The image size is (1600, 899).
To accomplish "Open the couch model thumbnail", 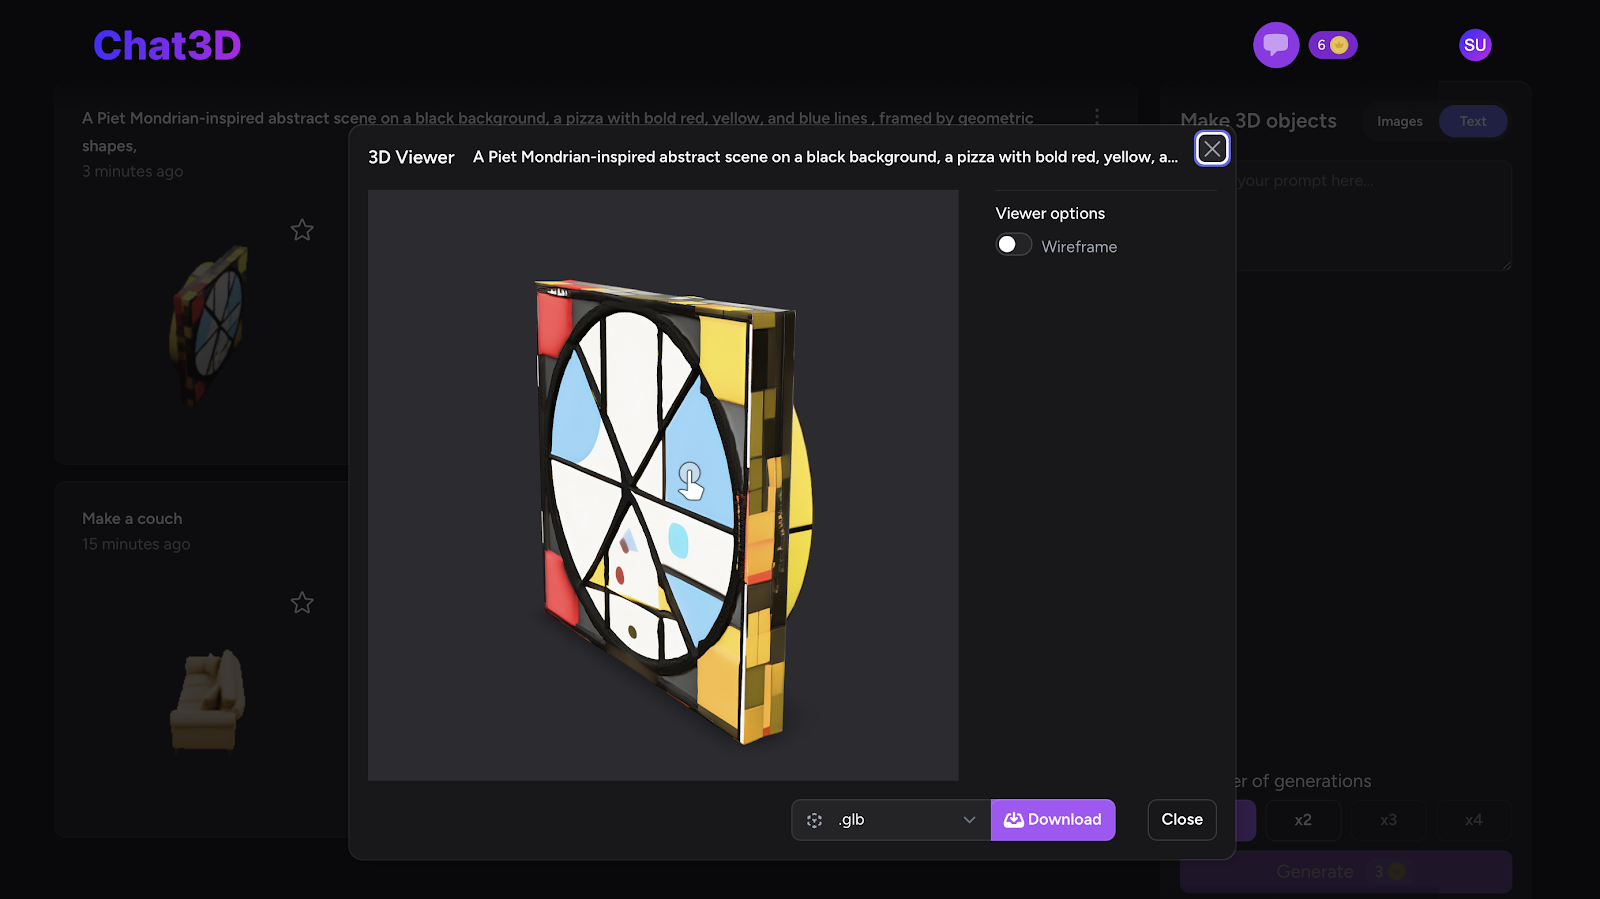I will tap(208, 700).
